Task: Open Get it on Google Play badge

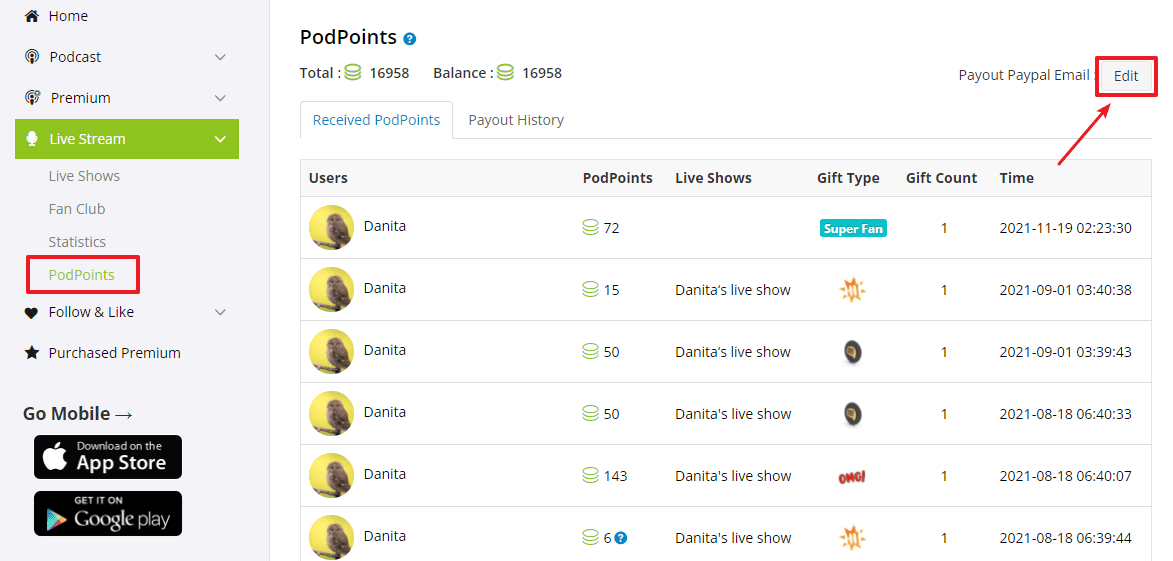Action: pyautogui.click(x=108, y=513)
